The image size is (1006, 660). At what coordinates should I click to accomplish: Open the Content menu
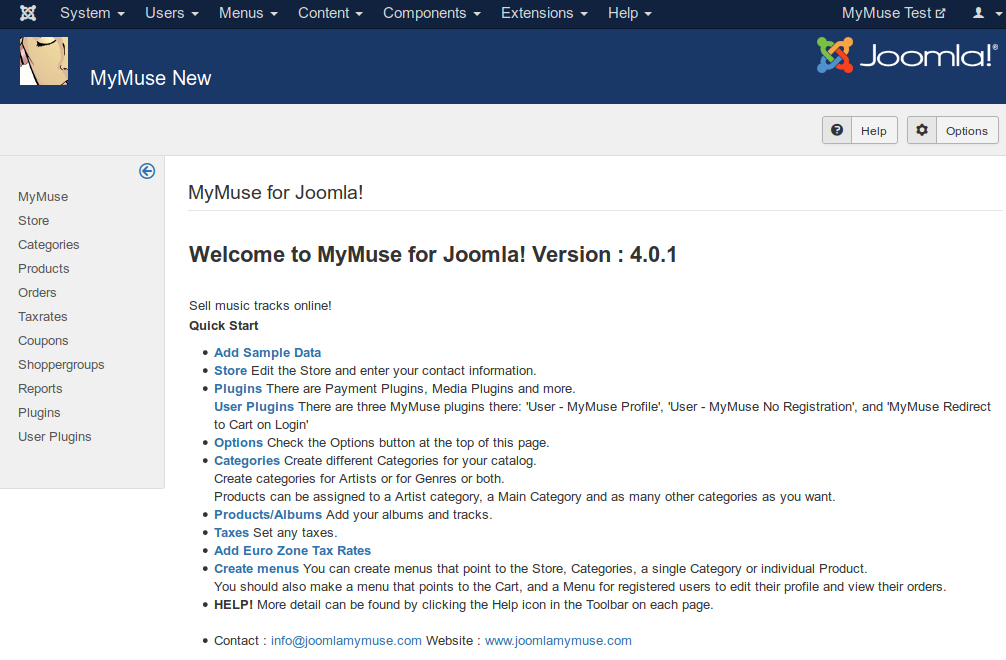(x=329, y=14)
